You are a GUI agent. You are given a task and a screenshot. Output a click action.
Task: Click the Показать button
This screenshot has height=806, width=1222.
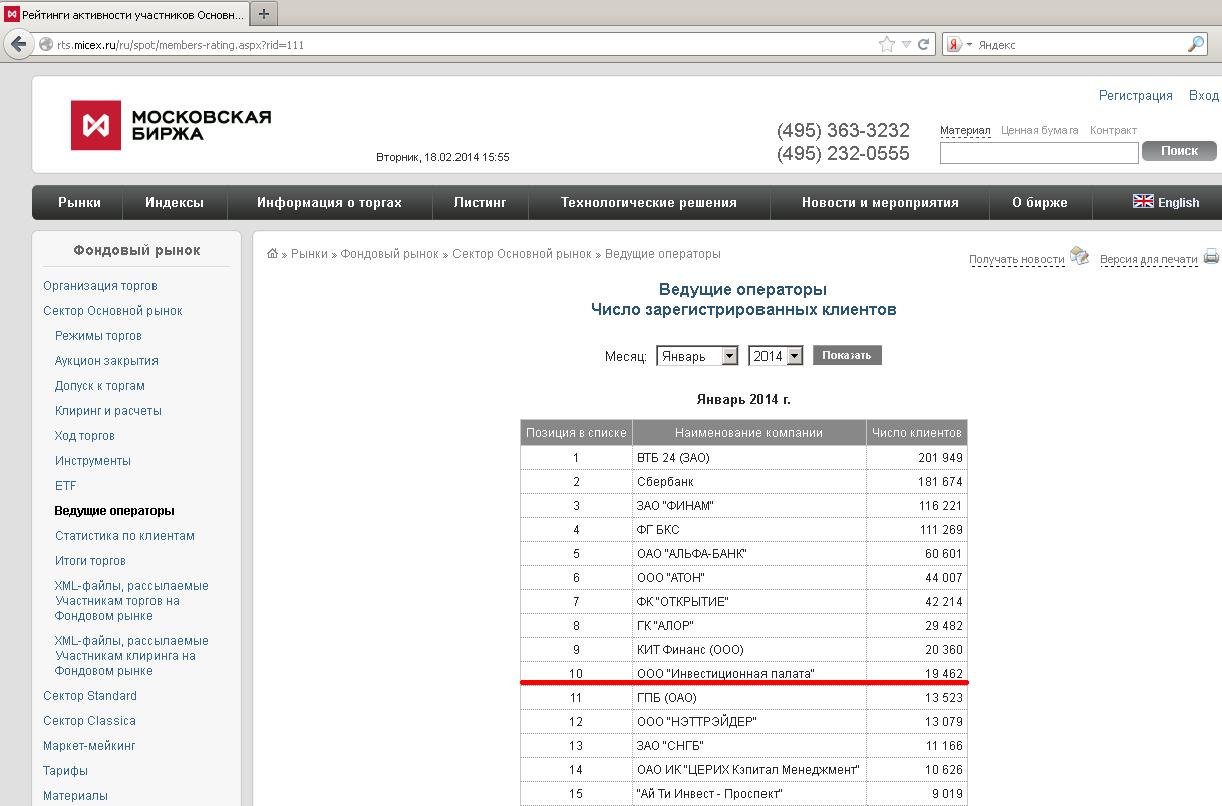[x=847, y=355]
